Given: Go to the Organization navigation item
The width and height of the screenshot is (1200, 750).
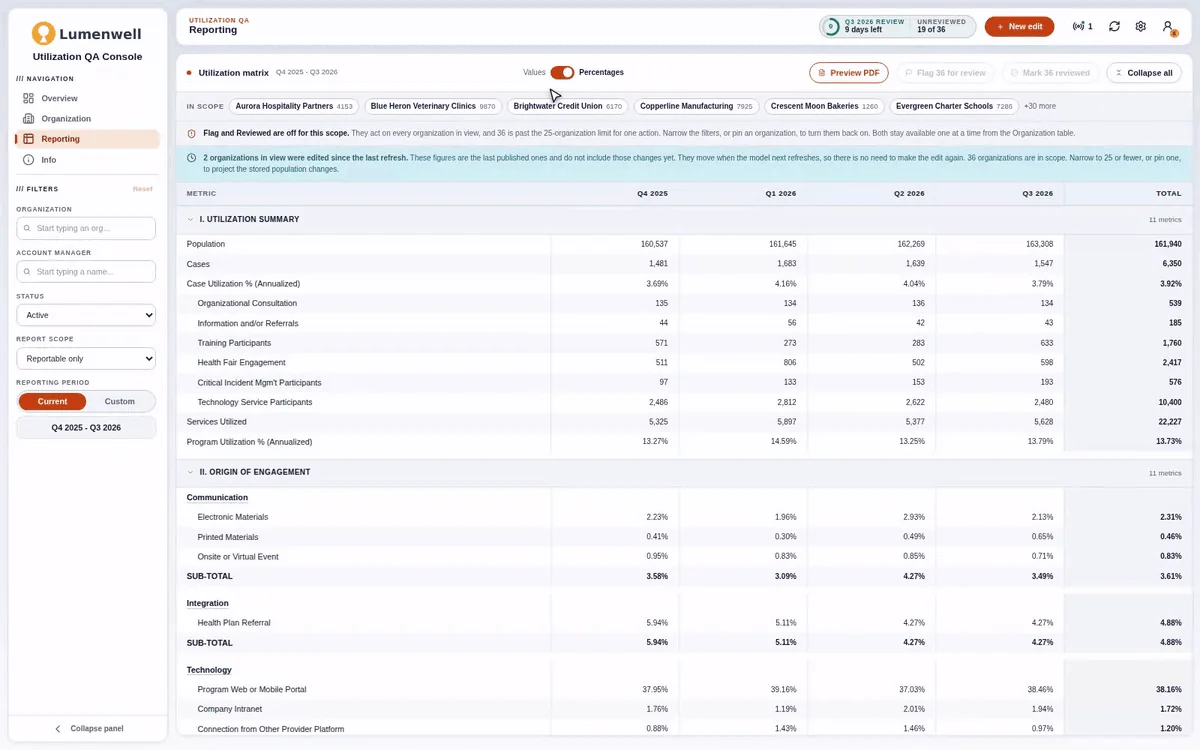Looking at the screenshot, I should tap(86, 119).
